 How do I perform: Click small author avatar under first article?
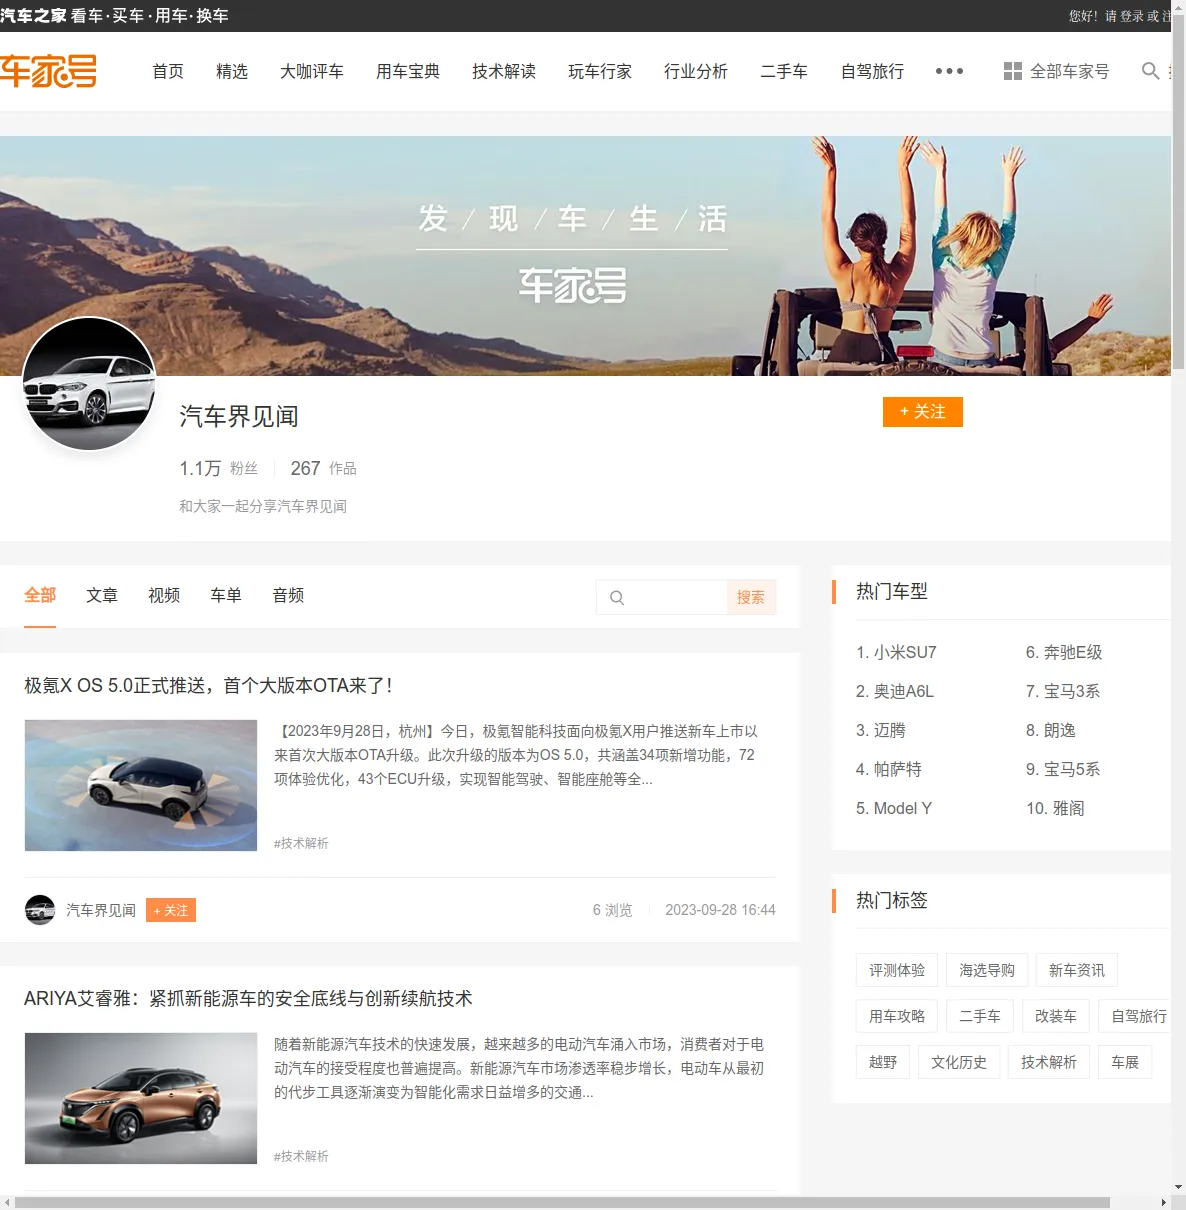(x=40, y=910)
